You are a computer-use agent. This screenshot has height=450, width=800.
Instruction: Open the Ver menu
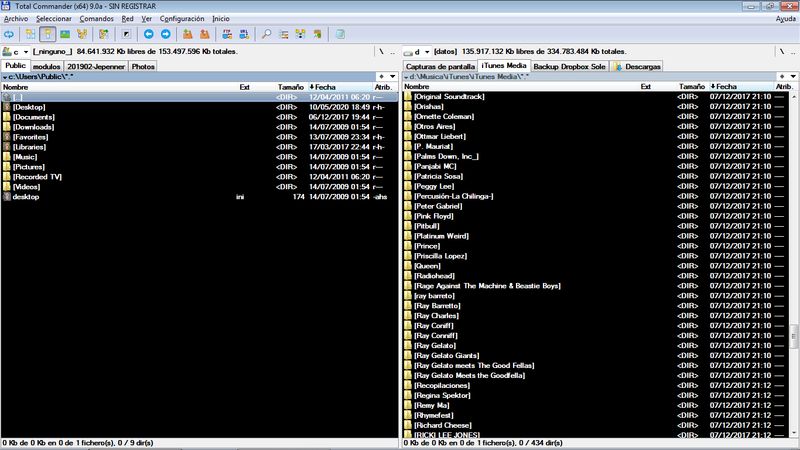[x=146, y=19]
